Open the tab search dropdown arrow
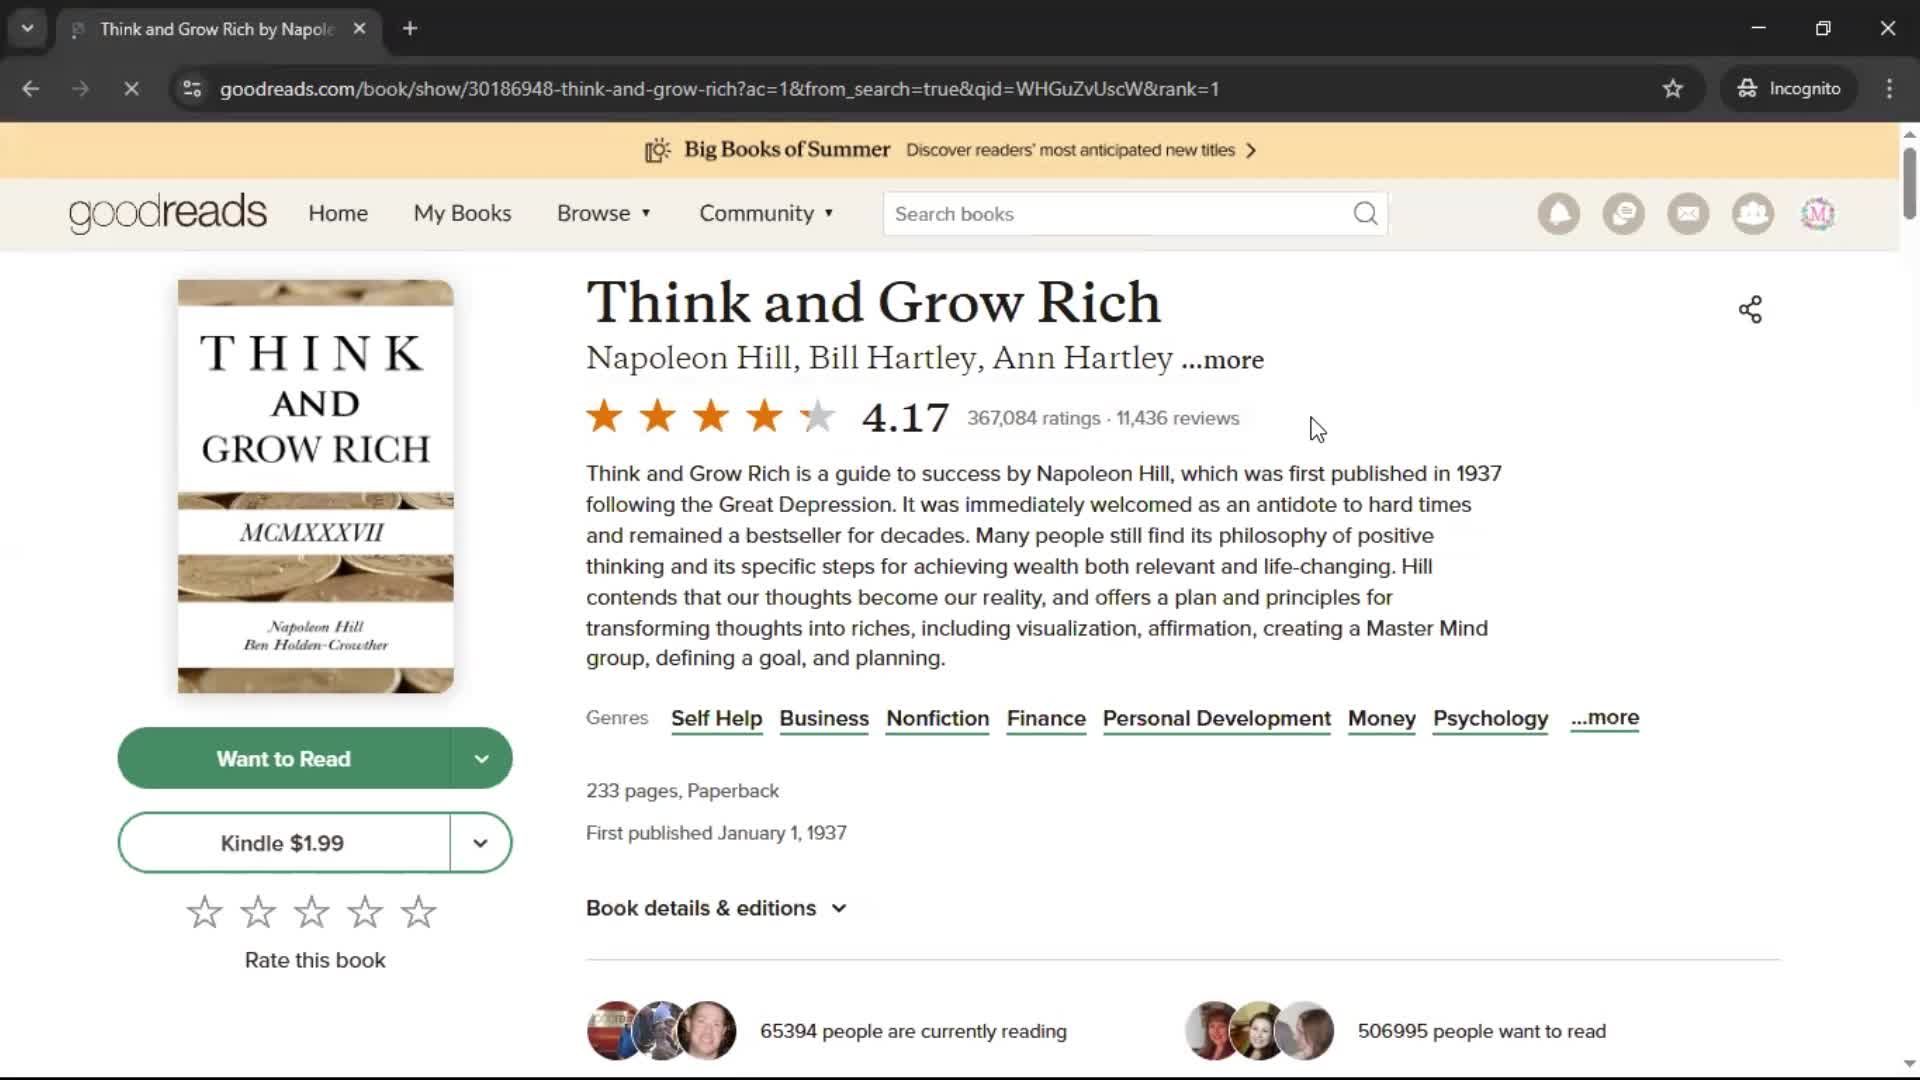Screen dimensions: 1920x1080 click(28, 29)
